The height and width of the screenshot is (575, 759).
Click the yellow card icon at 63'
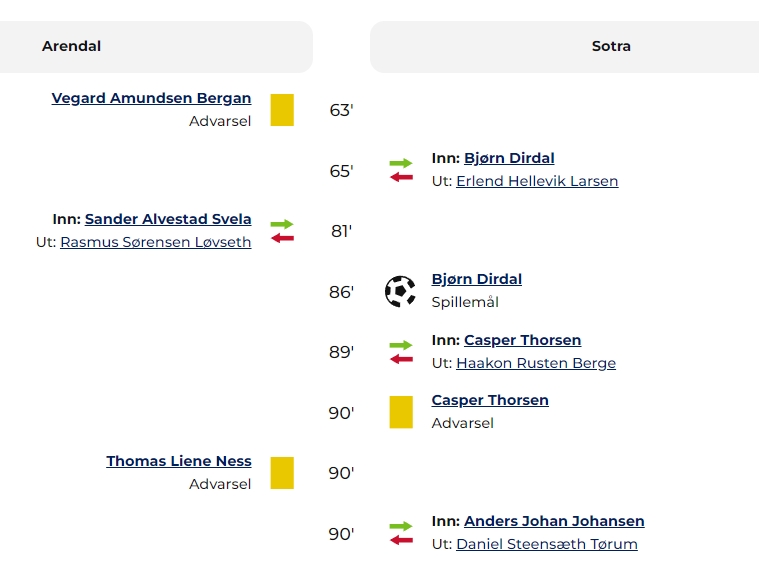tap(282, 110)
